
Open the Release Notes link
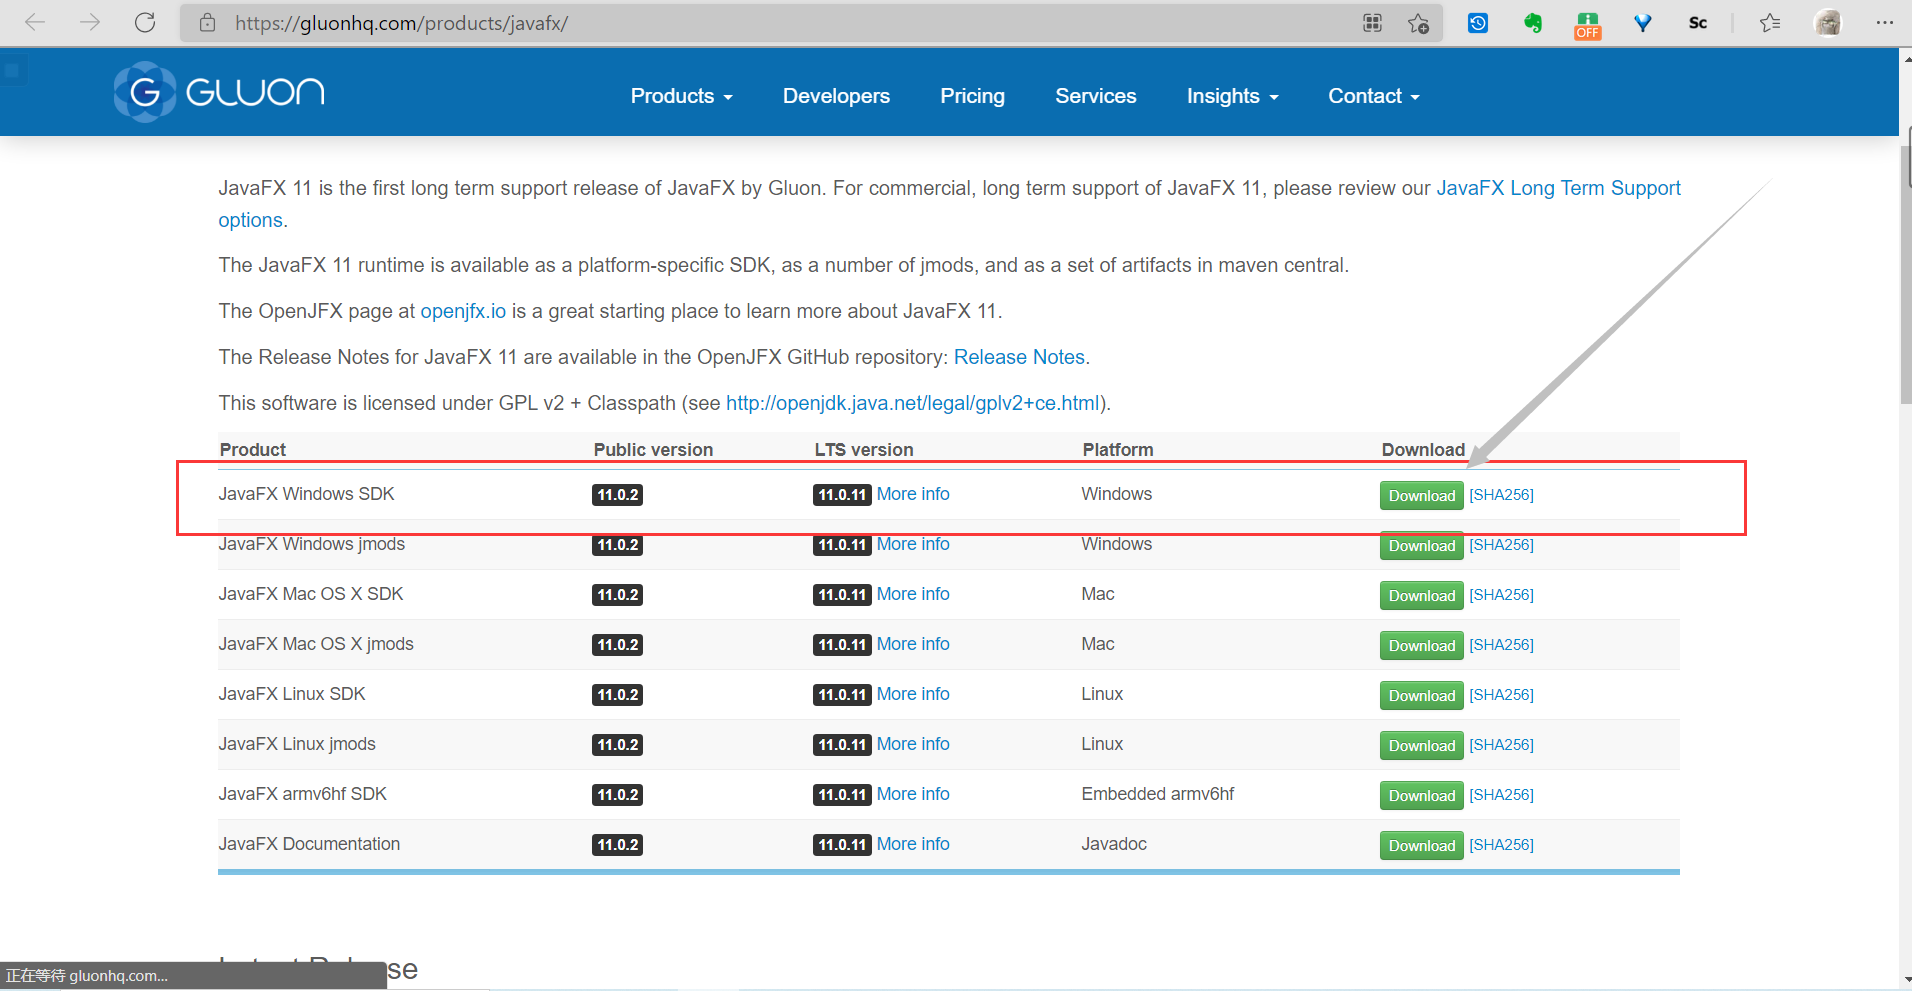click(1019, 357)
